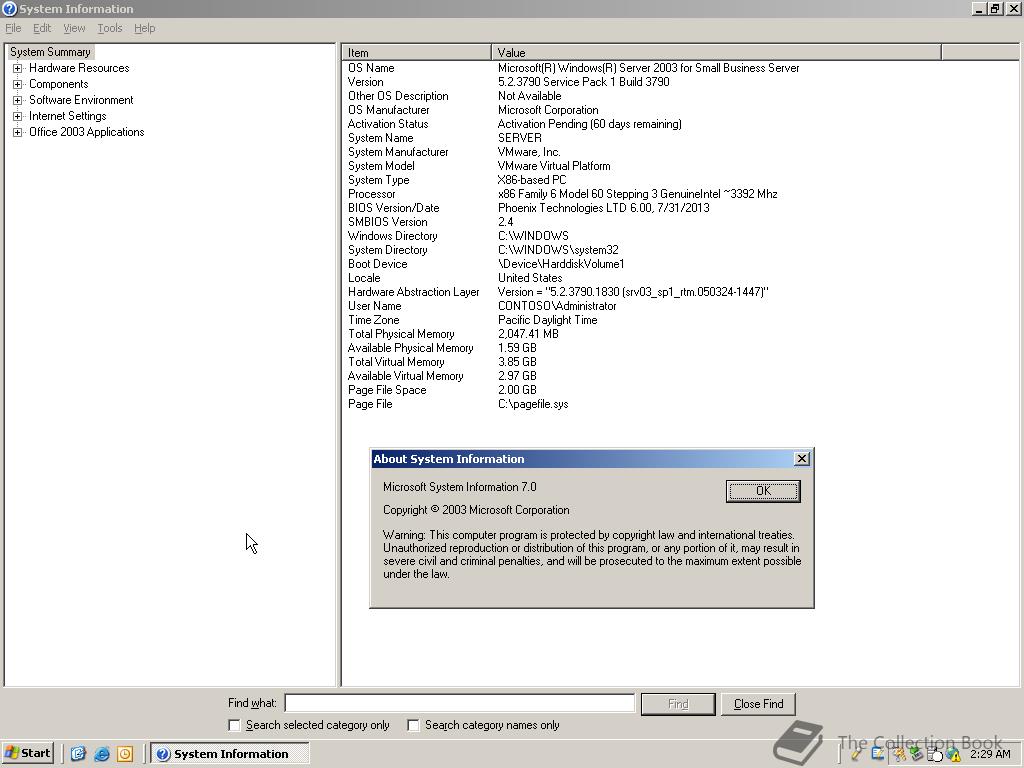Click the green arrow device tray icon
Image resolution: width=1024 pixels, height=768 pixels.
[917, 754]
